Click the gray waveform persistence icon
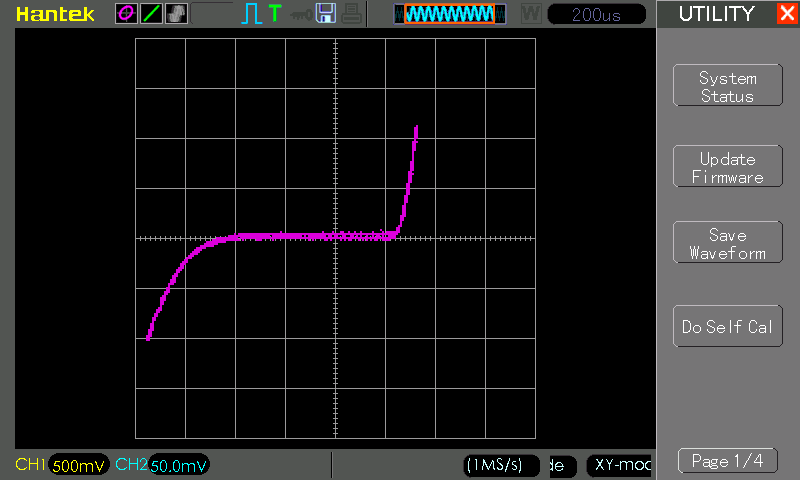The height and width of the screenshot is (480, 800). (177, 14)
